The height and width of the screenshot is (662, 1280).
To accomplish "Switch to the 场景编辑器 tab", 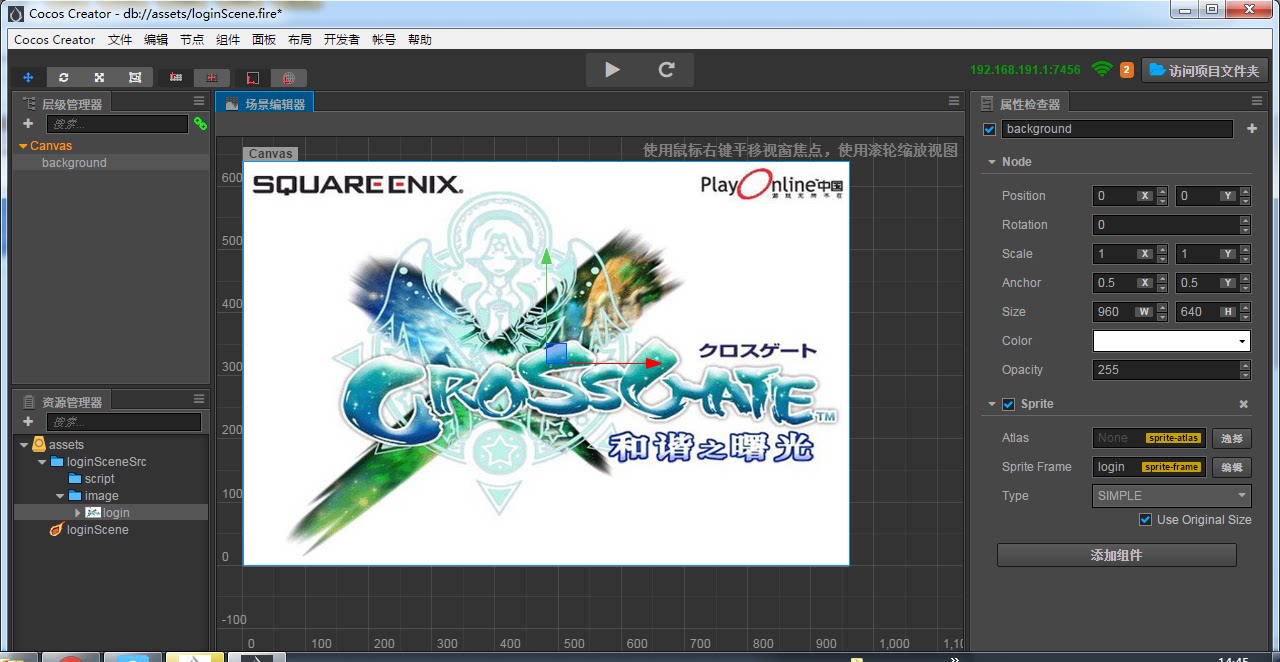I will 265,104.
